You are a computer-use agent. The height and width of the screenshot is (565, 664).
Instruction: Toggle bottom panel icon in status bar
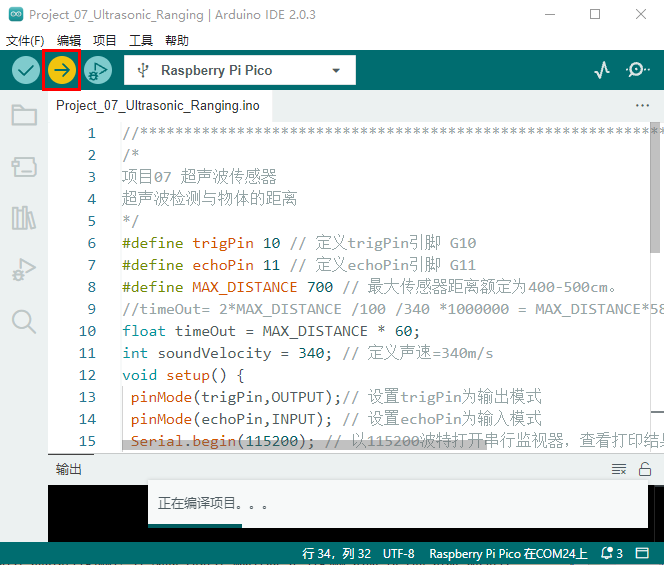tap(642, 553)
